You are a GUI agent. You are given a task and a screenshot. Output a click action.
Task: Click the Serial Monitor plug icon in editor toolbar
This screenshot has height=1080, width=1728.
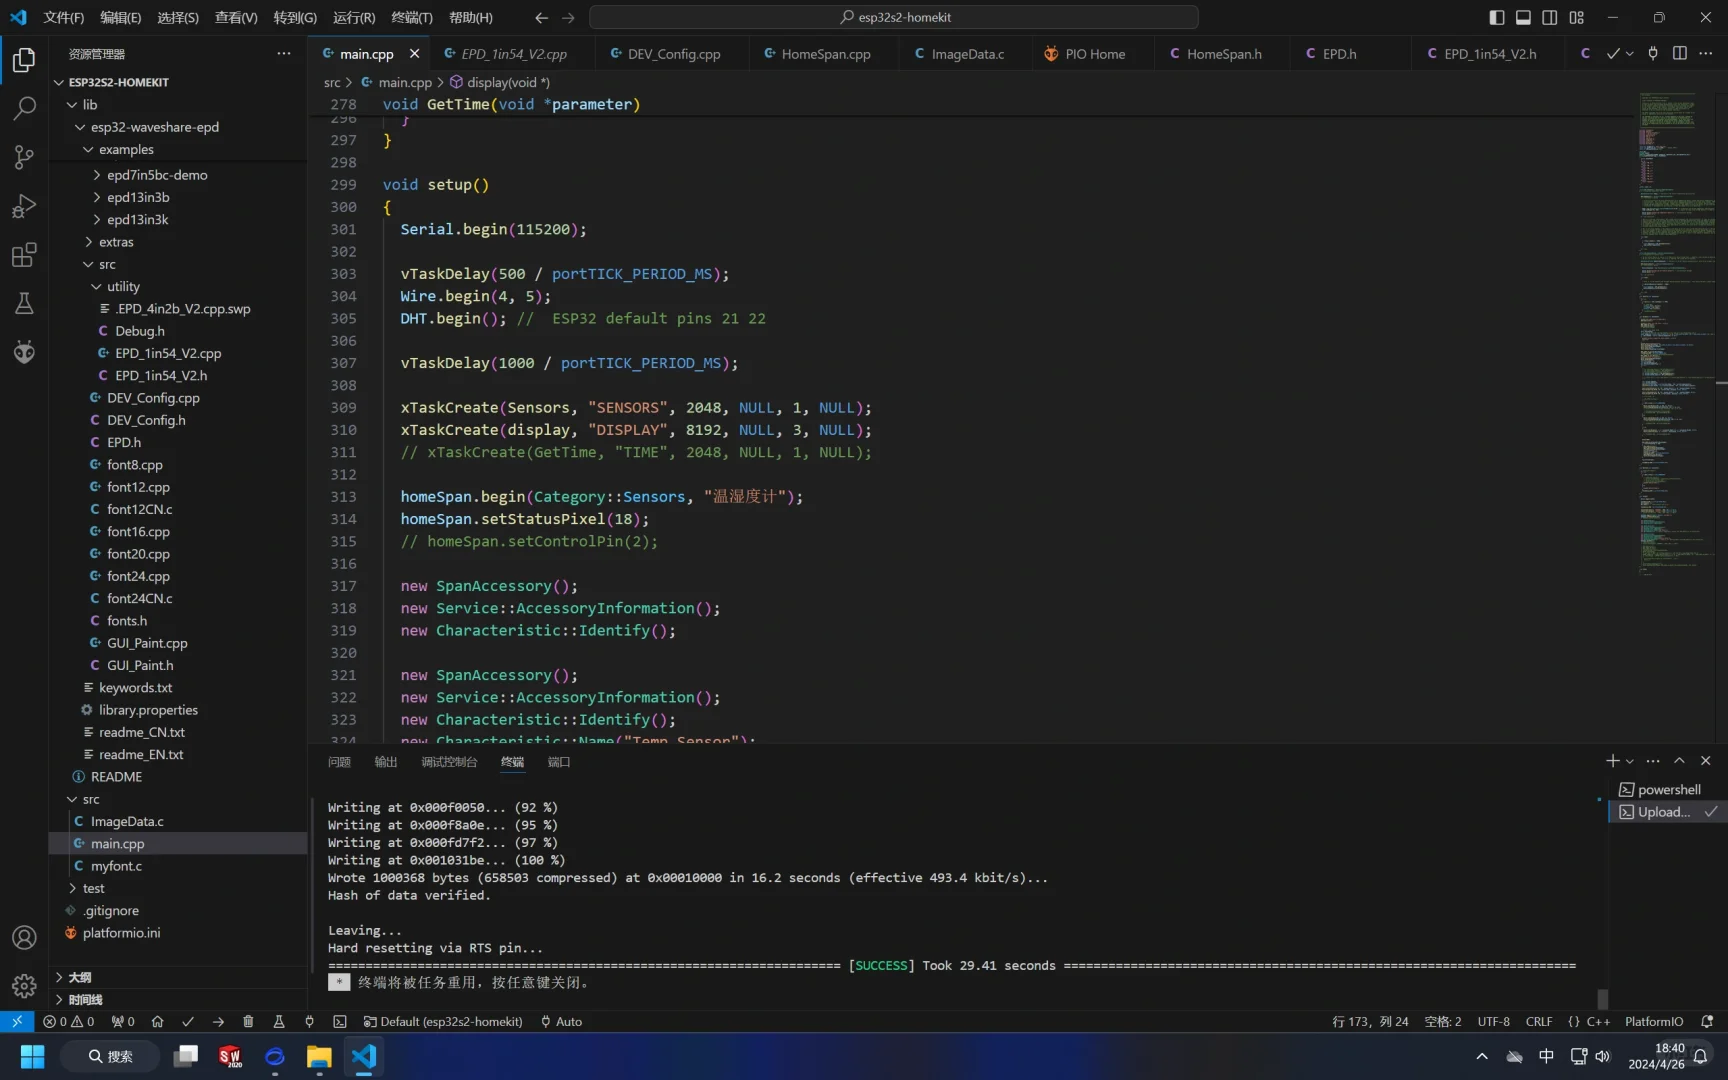point(1653,54)
